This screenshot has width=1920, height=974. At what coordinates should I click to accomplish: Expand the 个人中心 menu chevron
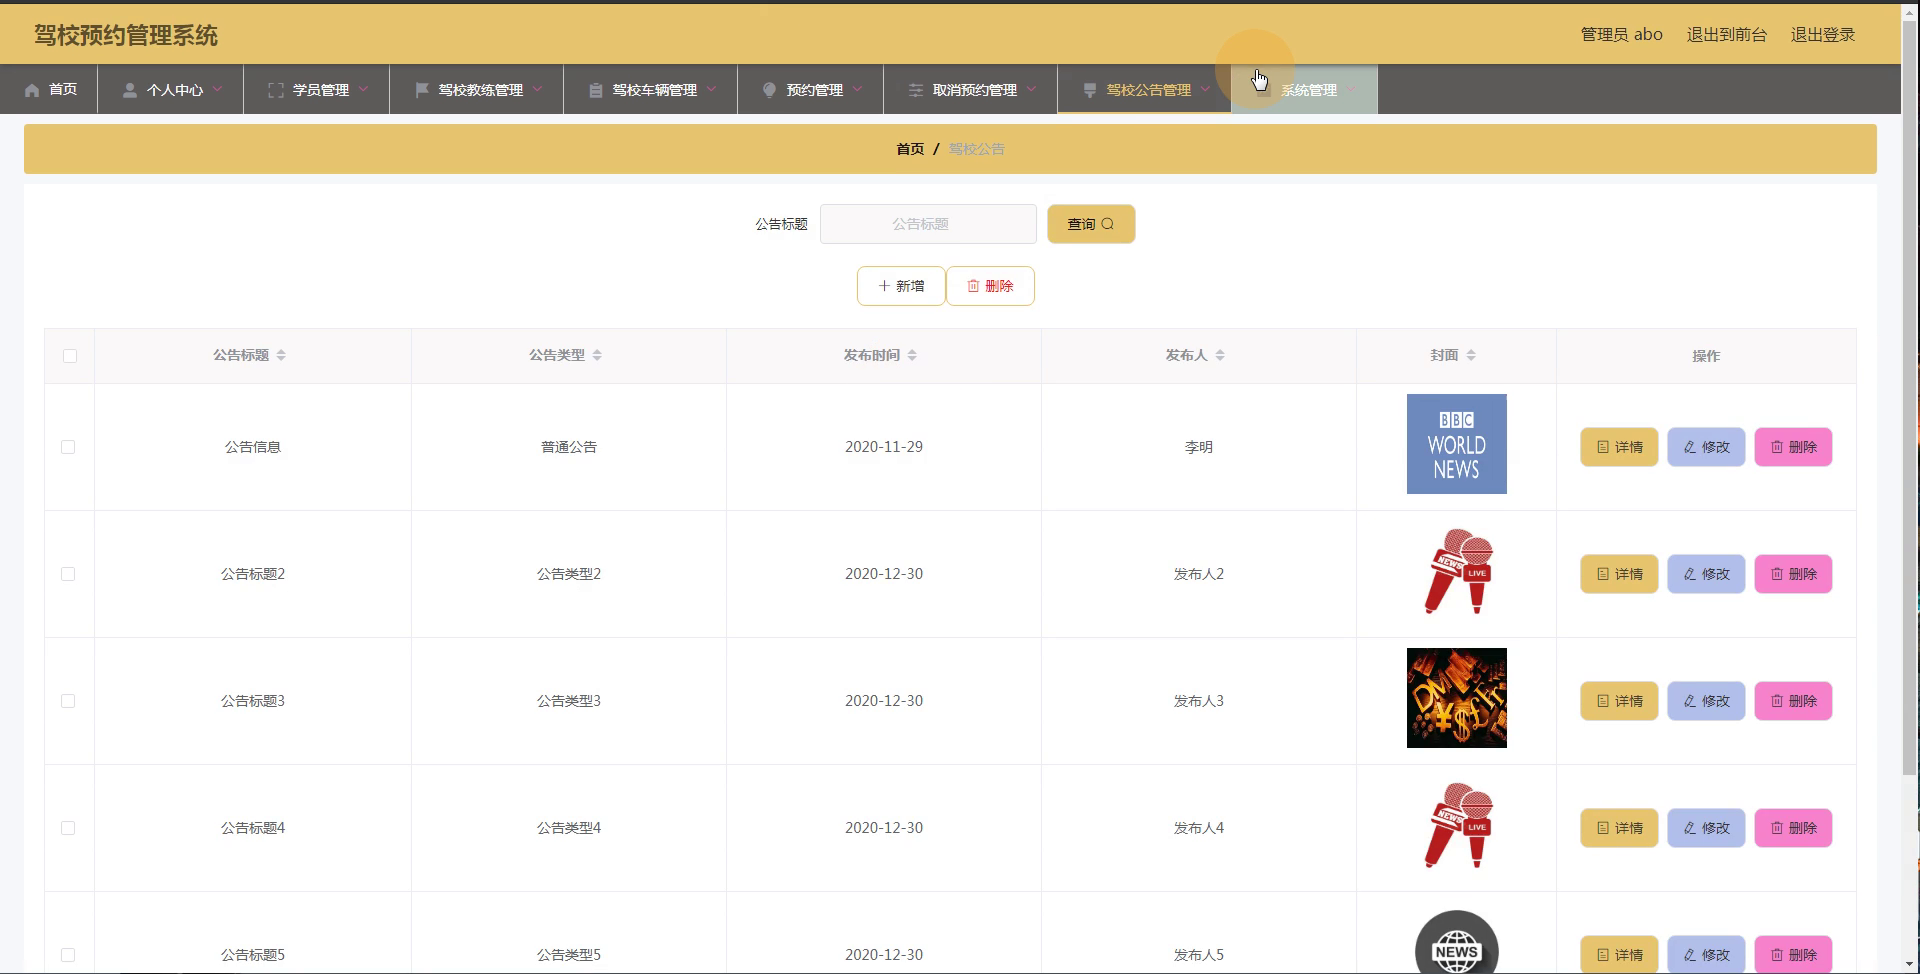pos(218,89)
